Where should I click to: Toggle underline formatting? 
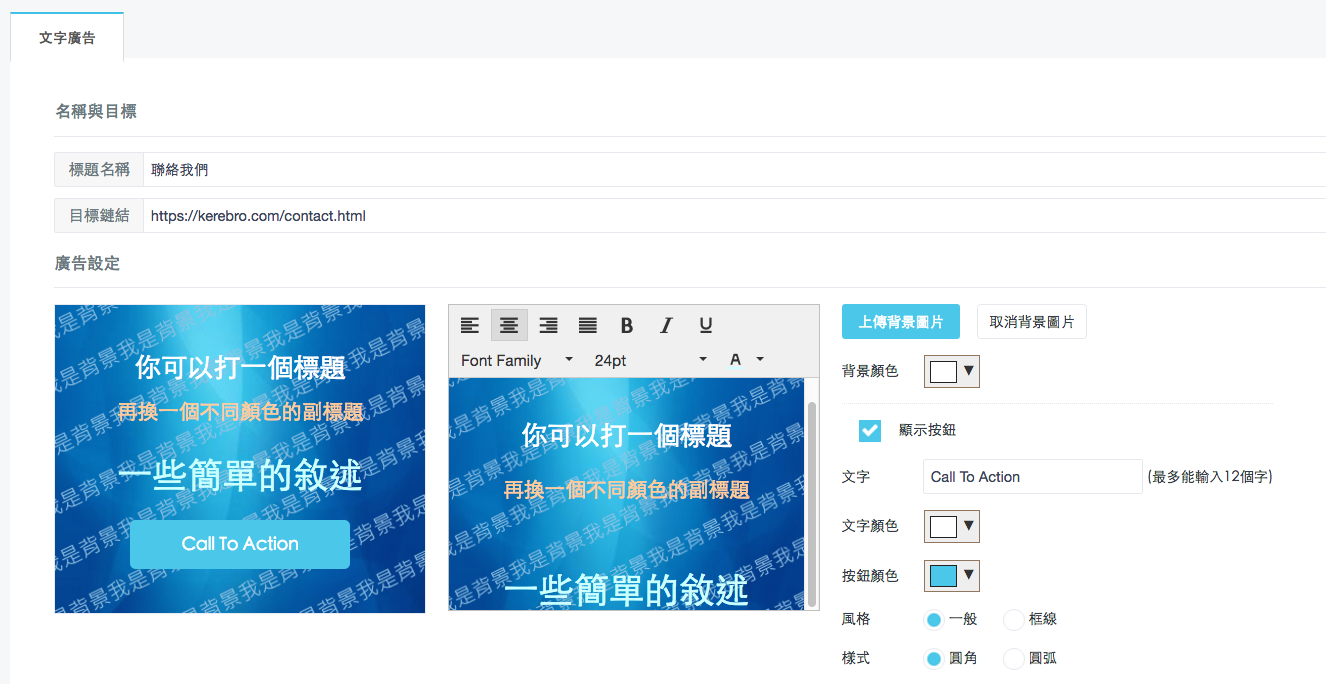click(x=706, y=325)
